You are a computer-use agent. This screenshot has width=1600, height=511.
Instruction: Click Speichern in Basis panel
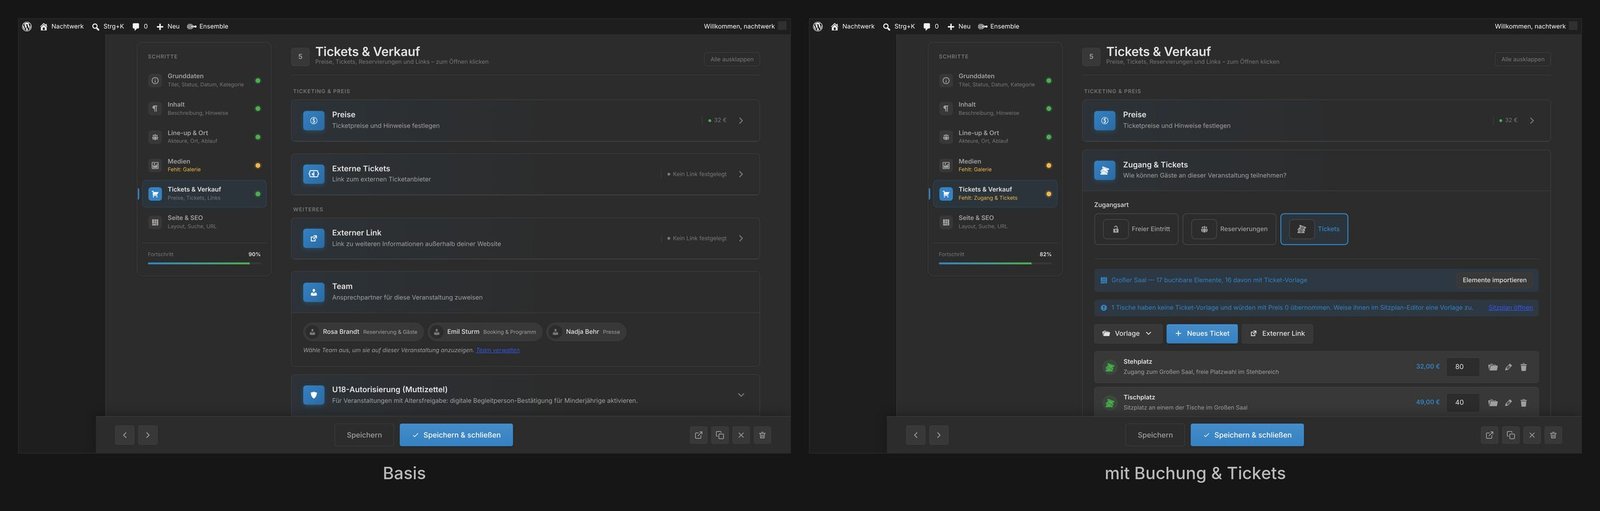coord(364,435)
